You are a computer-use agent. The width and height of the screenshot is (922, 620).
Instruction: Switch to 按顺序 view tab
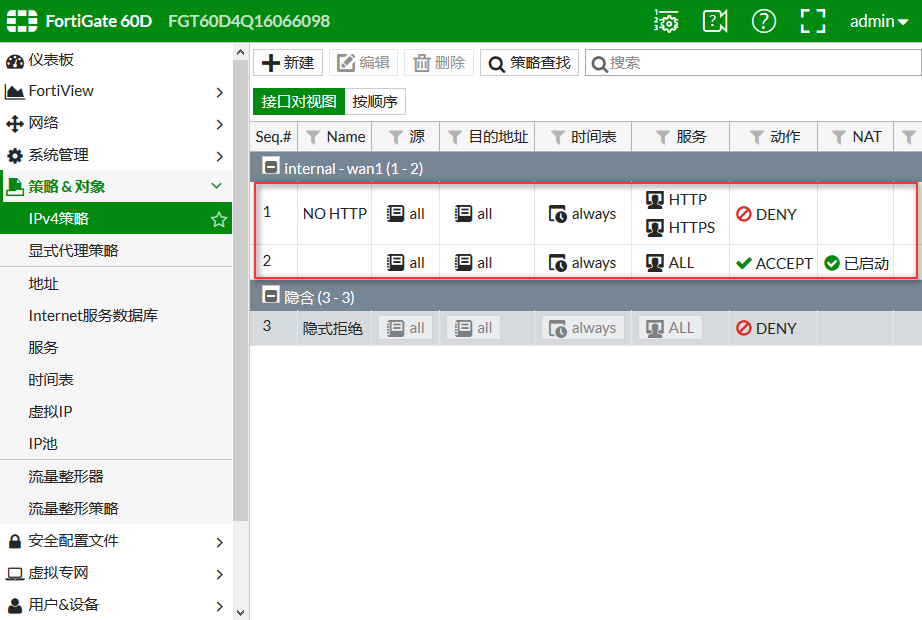pos(375,102)
